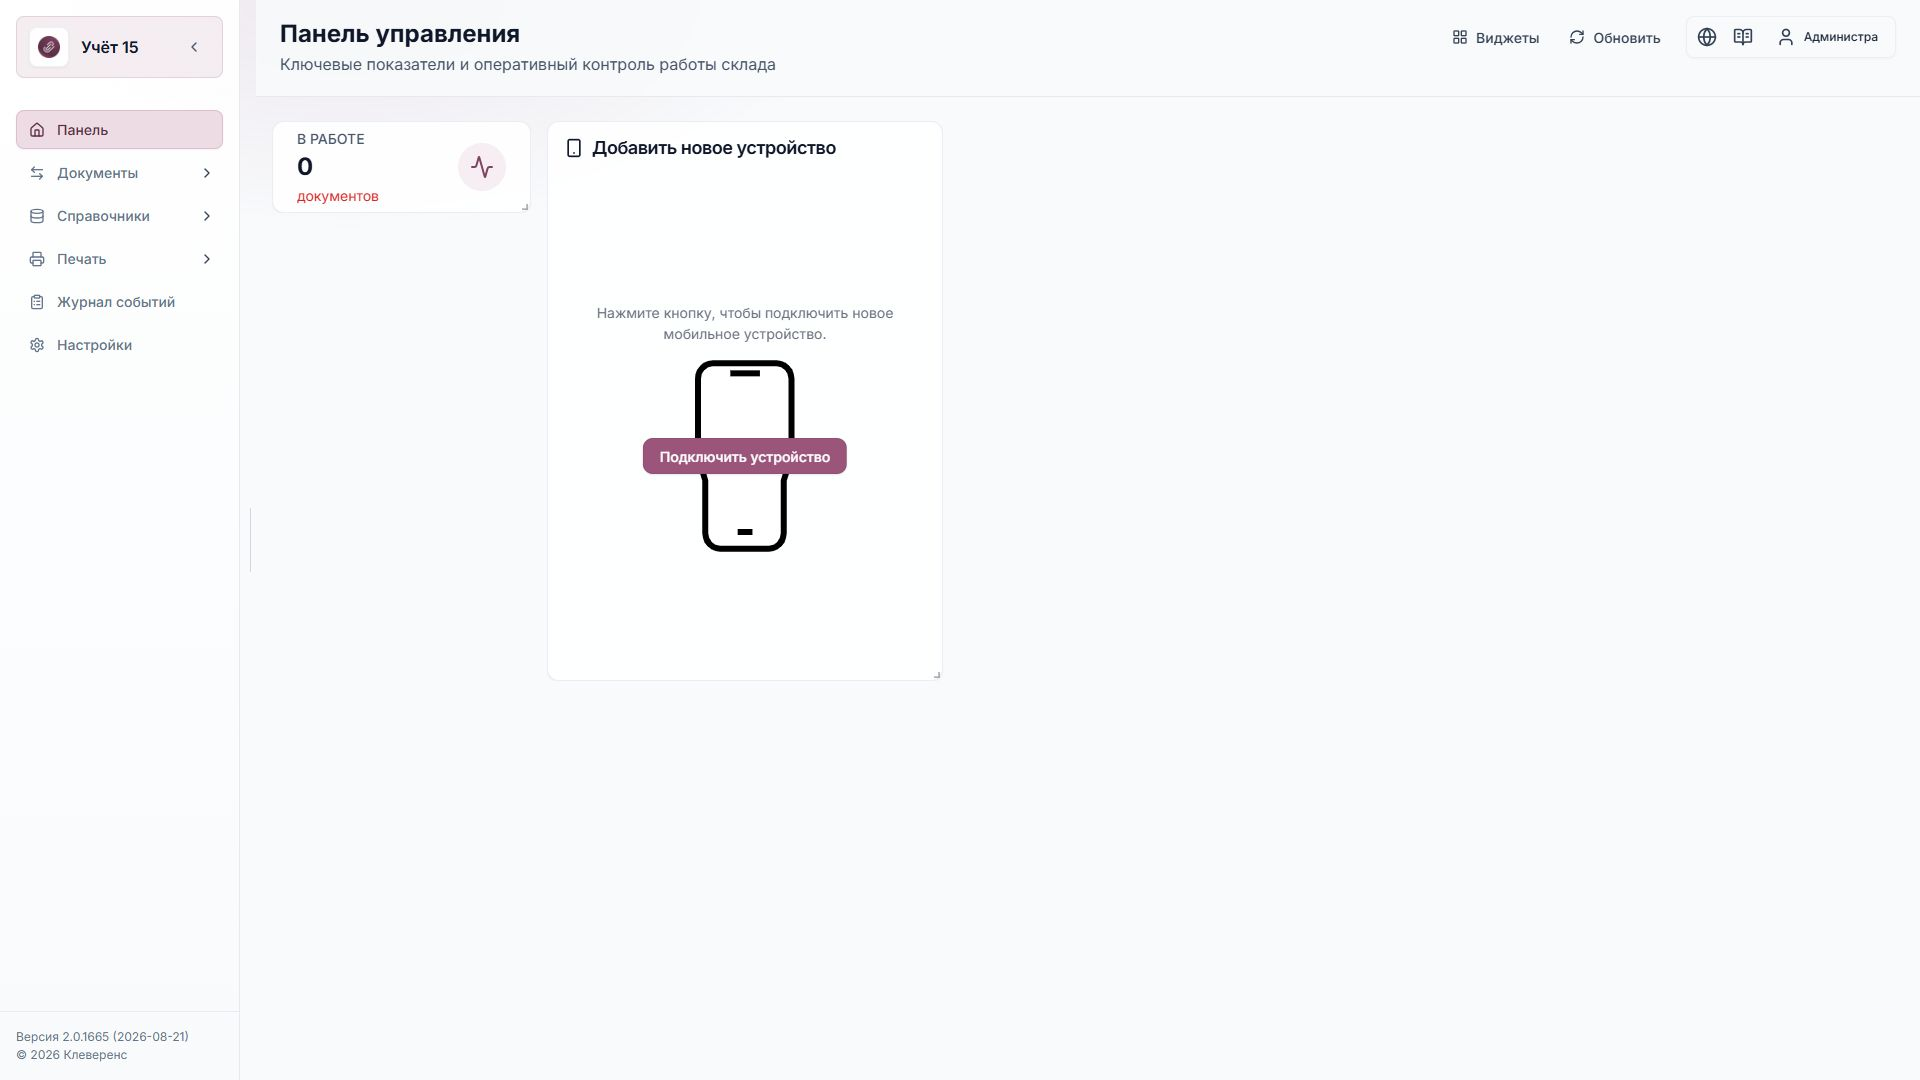Click the user icon beside Администра

[1786, 37]
